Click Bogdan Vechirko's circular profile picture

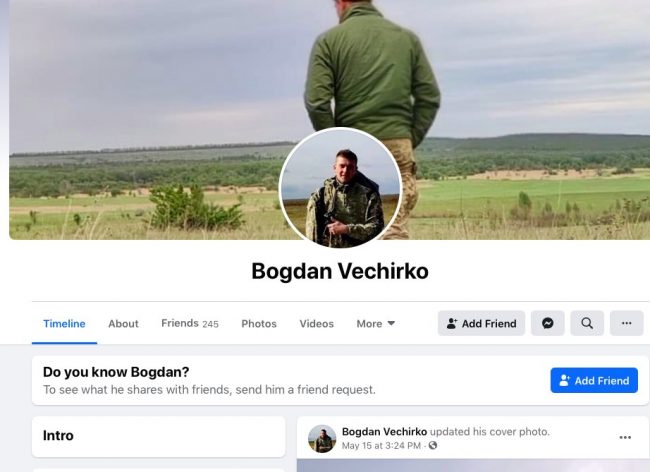click(340, 189)
